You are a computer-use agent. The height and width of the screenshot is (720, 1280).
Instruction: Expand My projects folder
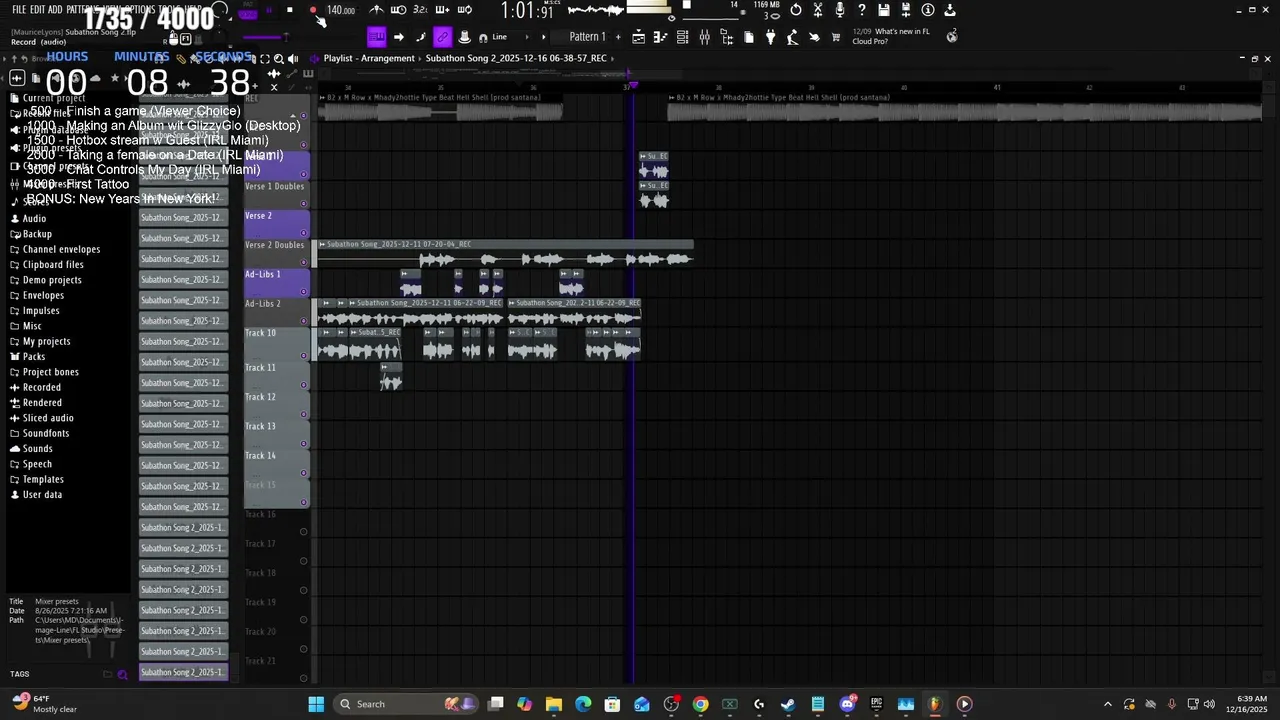(x=46, y=341)
